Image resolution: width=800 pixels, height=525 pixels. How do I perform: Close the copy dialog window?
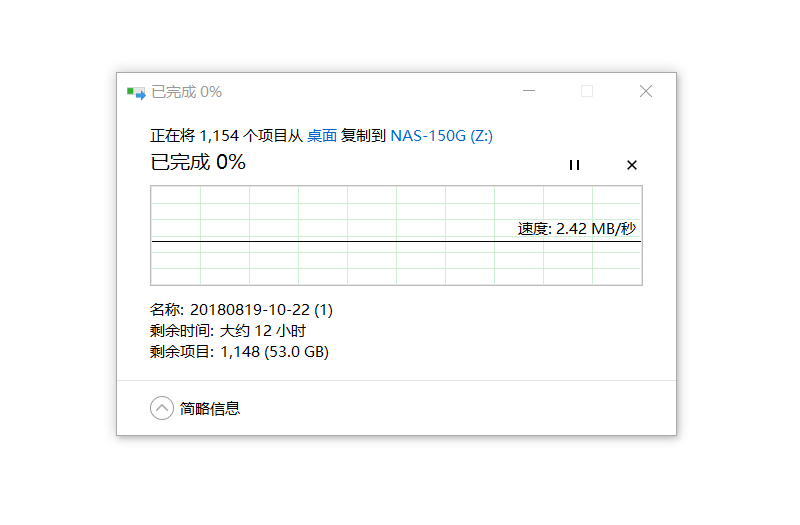pos(645,91)
